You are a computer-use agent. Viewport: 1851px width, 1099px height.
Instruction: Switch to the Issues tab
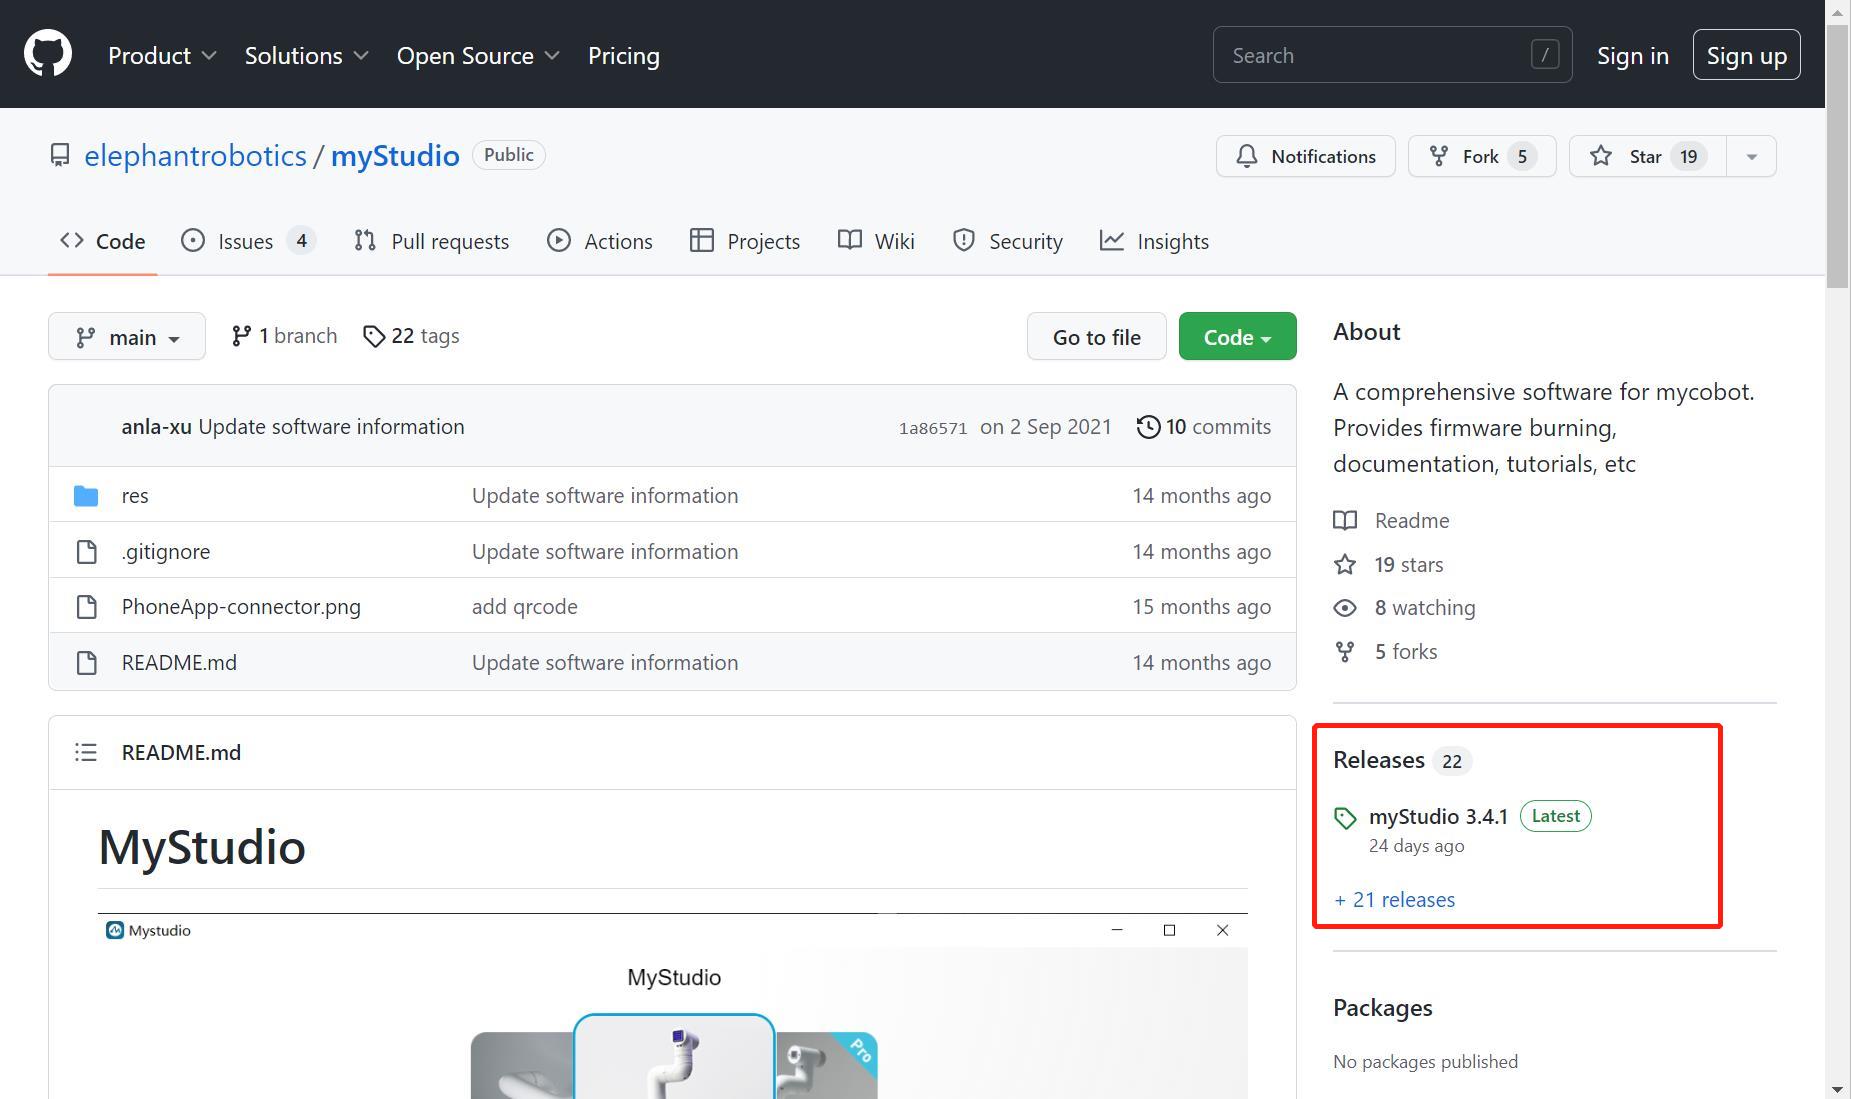pyautogui.click(x=247, y=242)
